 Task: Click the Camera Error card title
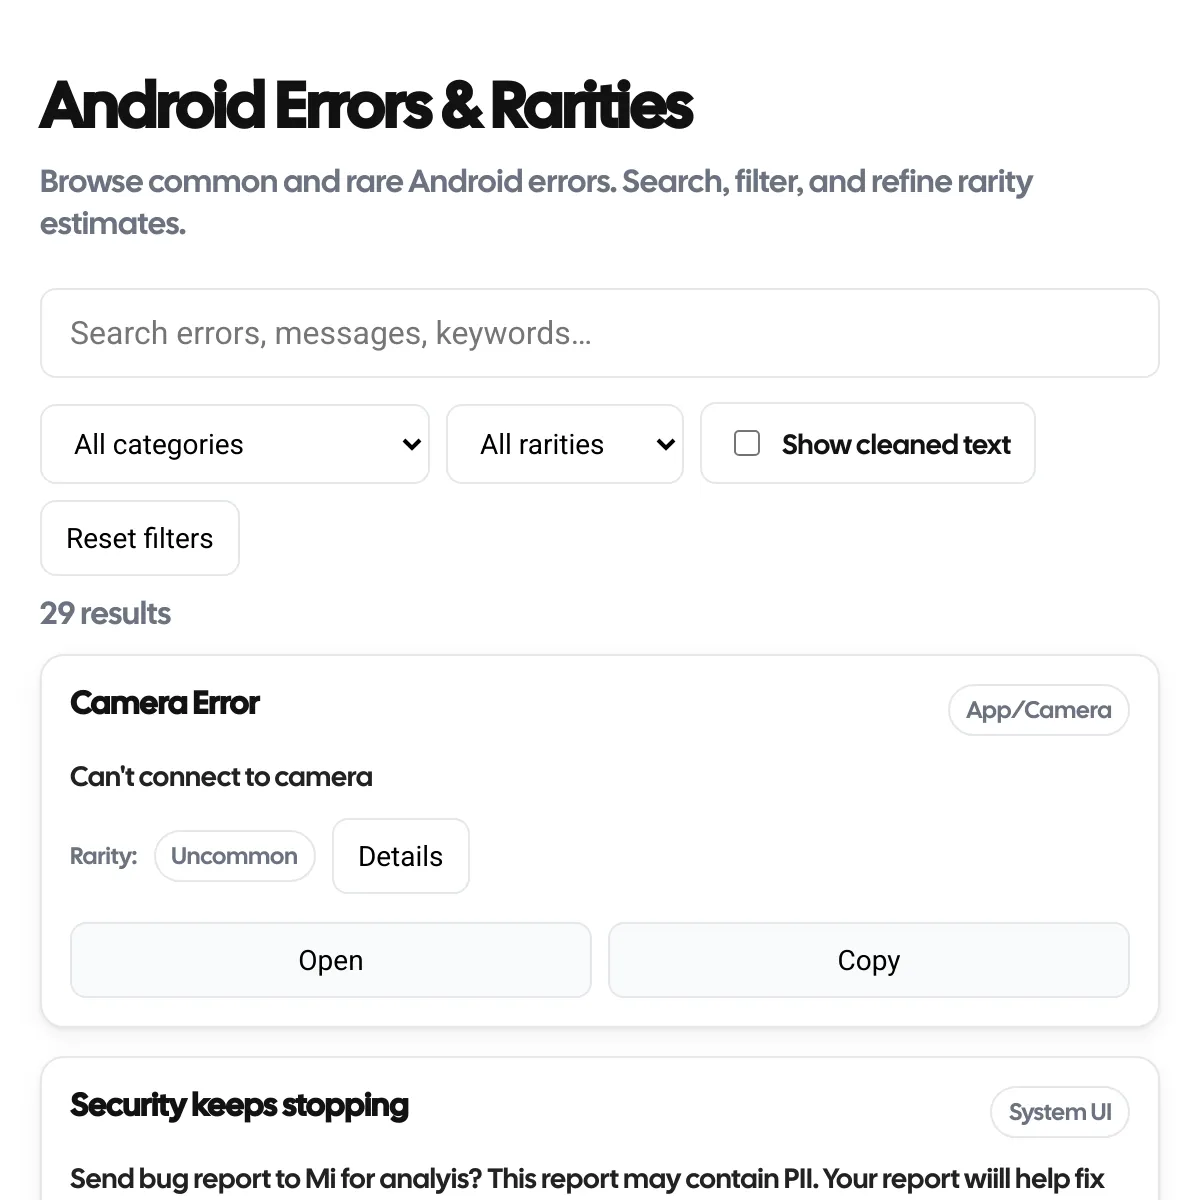[165, 703]
